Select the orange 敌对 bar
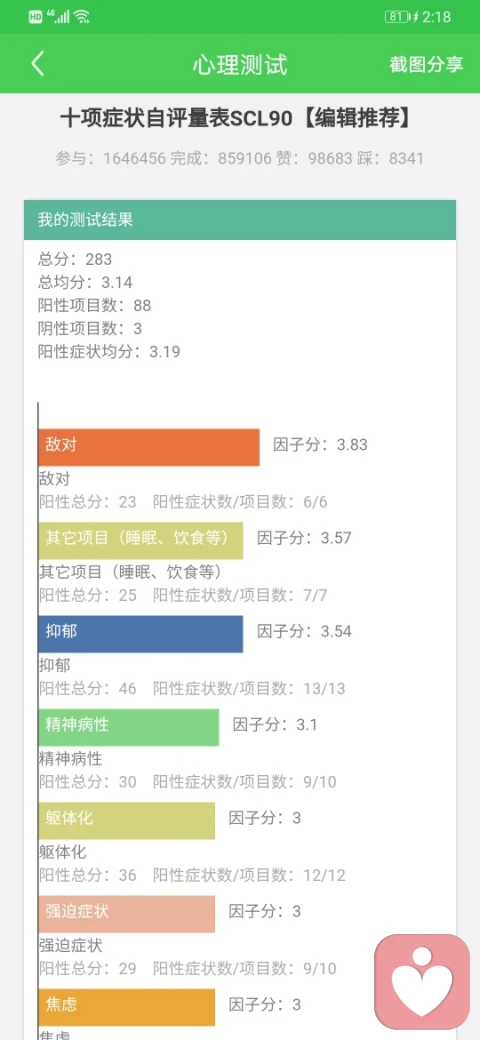Viewport: 480px width, 1040px height. click(149, 448)
